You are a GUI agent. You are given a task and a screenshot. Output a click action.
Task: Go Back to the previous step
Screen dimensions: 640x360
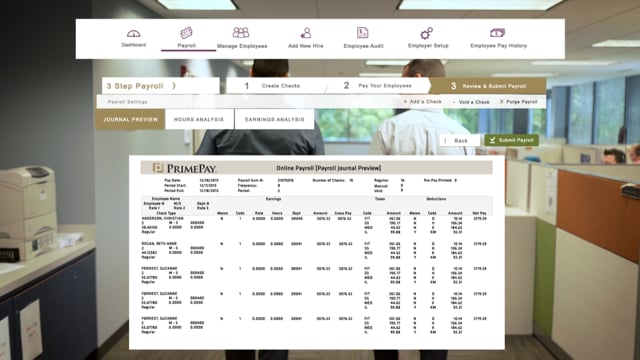pyautogui.click(x=460, y=140)
